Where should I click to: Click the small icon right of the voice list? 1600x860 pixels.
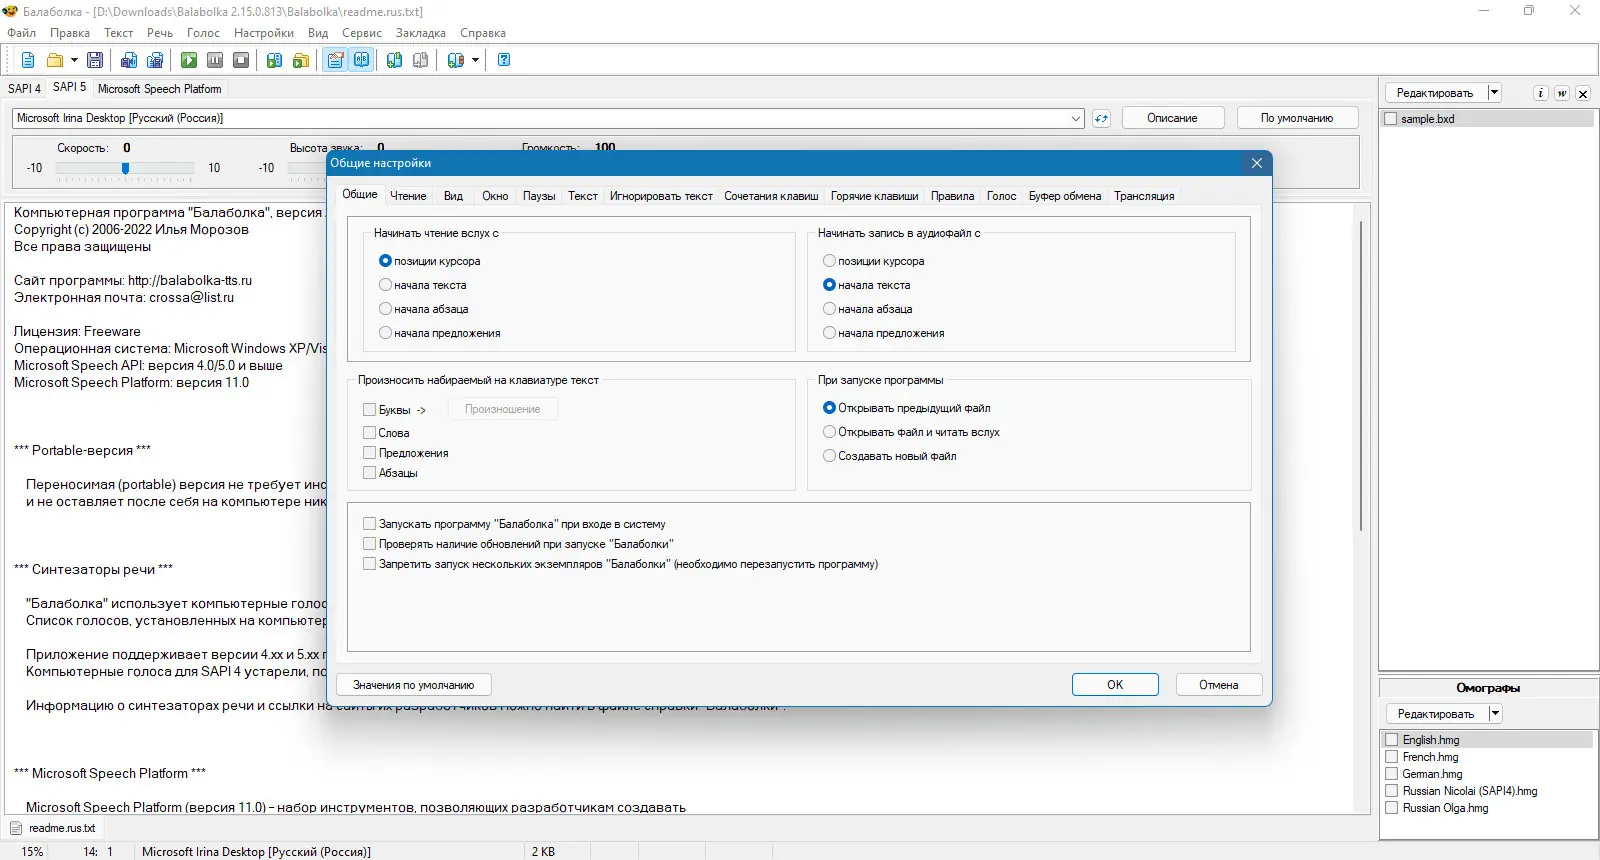coord(1101,118)
